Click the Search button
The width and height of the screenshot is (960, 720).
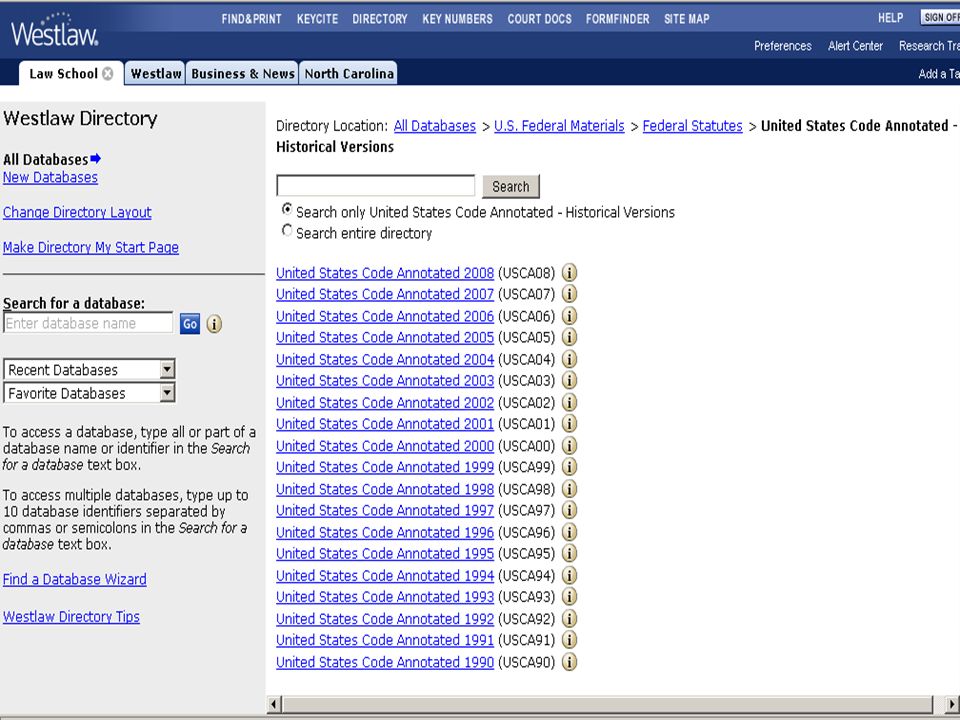511,186
